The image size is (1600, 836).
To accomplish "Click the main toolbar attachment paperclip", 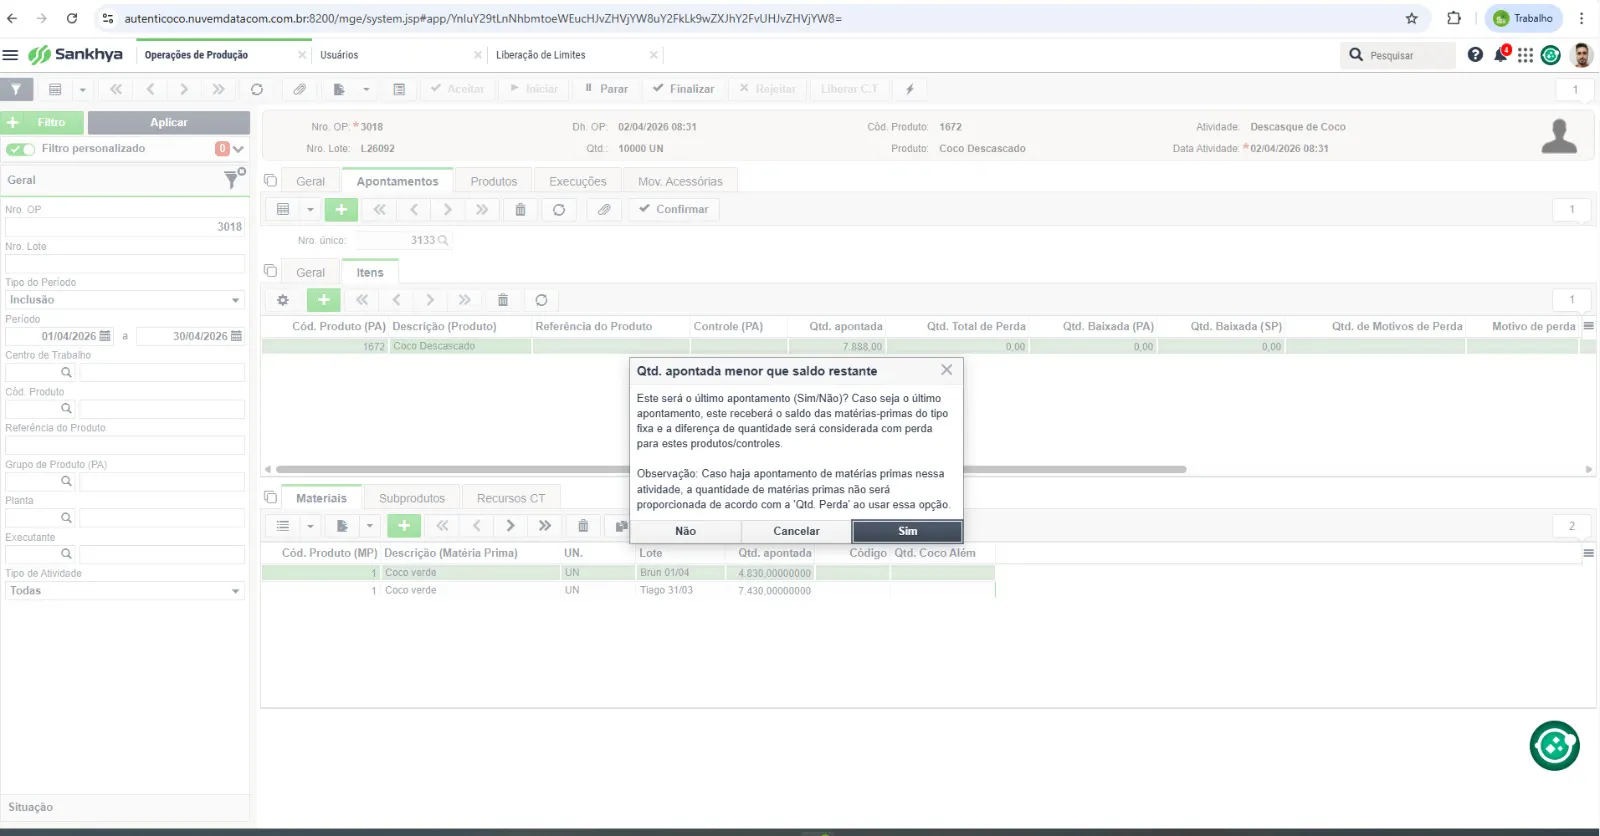I will click(x=299, y=89).
